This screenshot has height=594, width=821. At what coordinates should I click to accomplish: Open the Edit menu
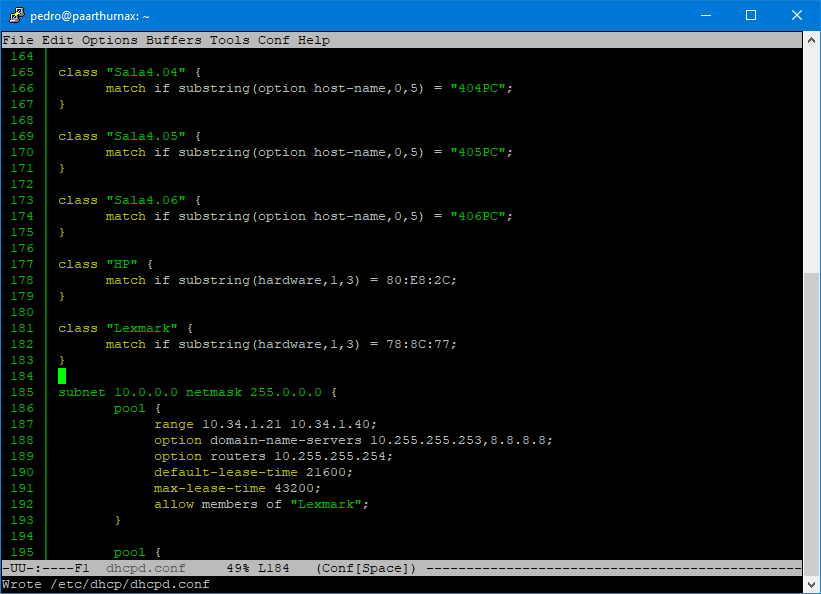point(57,40)
